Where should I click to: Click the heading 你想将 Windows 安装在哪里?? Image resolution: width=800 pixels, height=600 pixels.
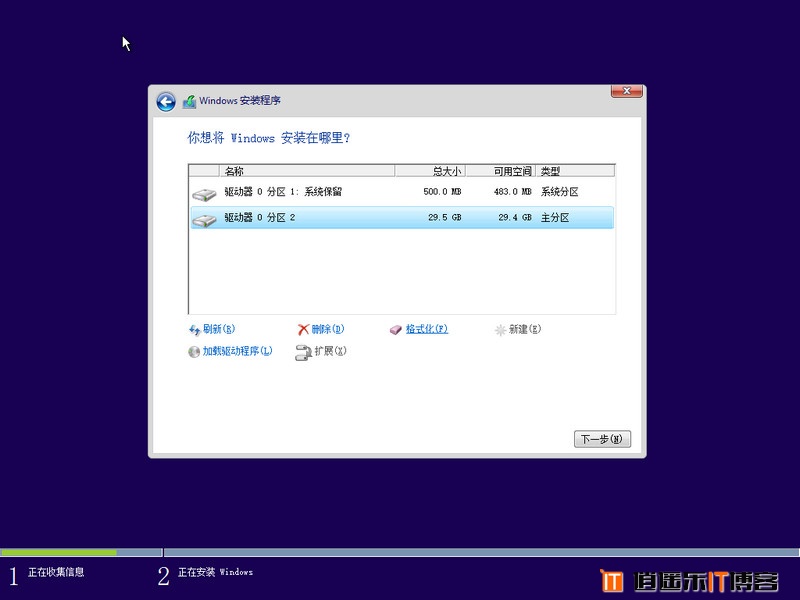pyautogui.click(x=269, y=138)
